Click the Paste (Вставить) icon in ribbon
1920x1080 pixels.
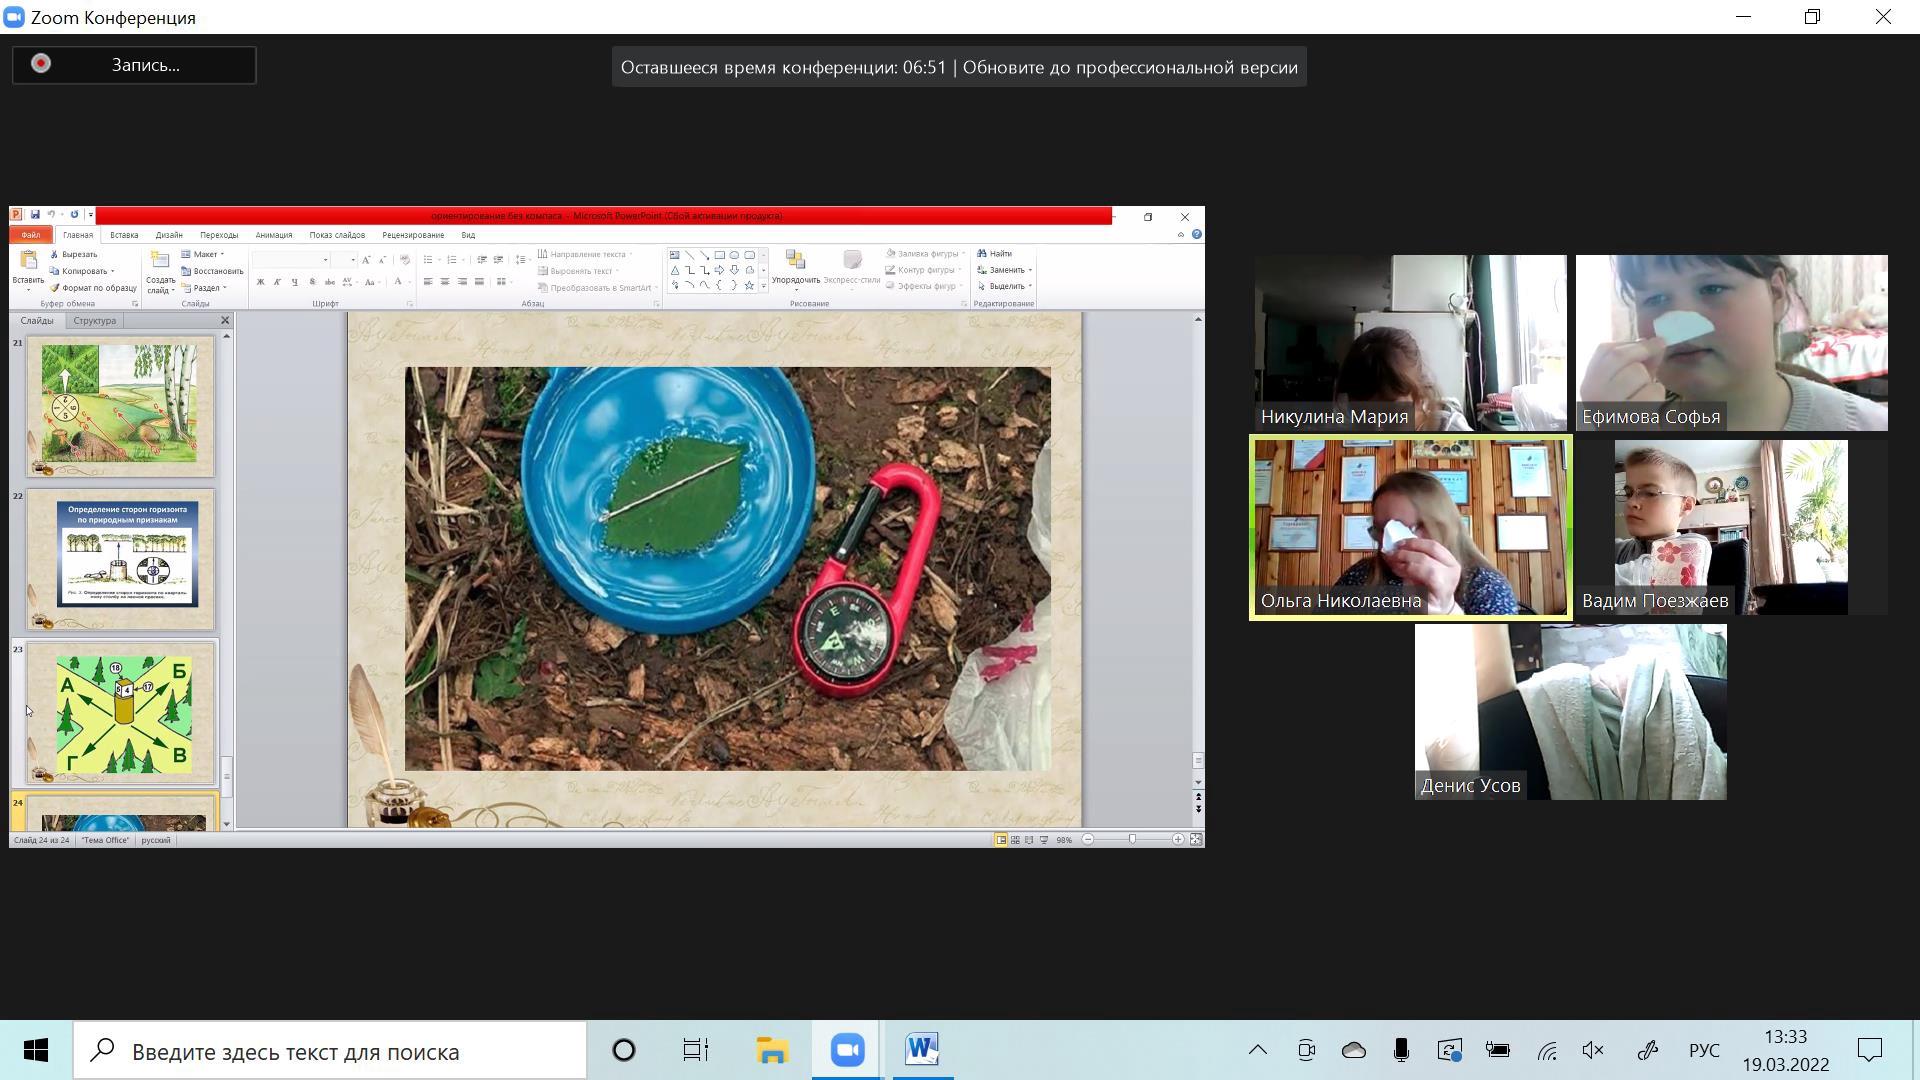click(28, 262)
